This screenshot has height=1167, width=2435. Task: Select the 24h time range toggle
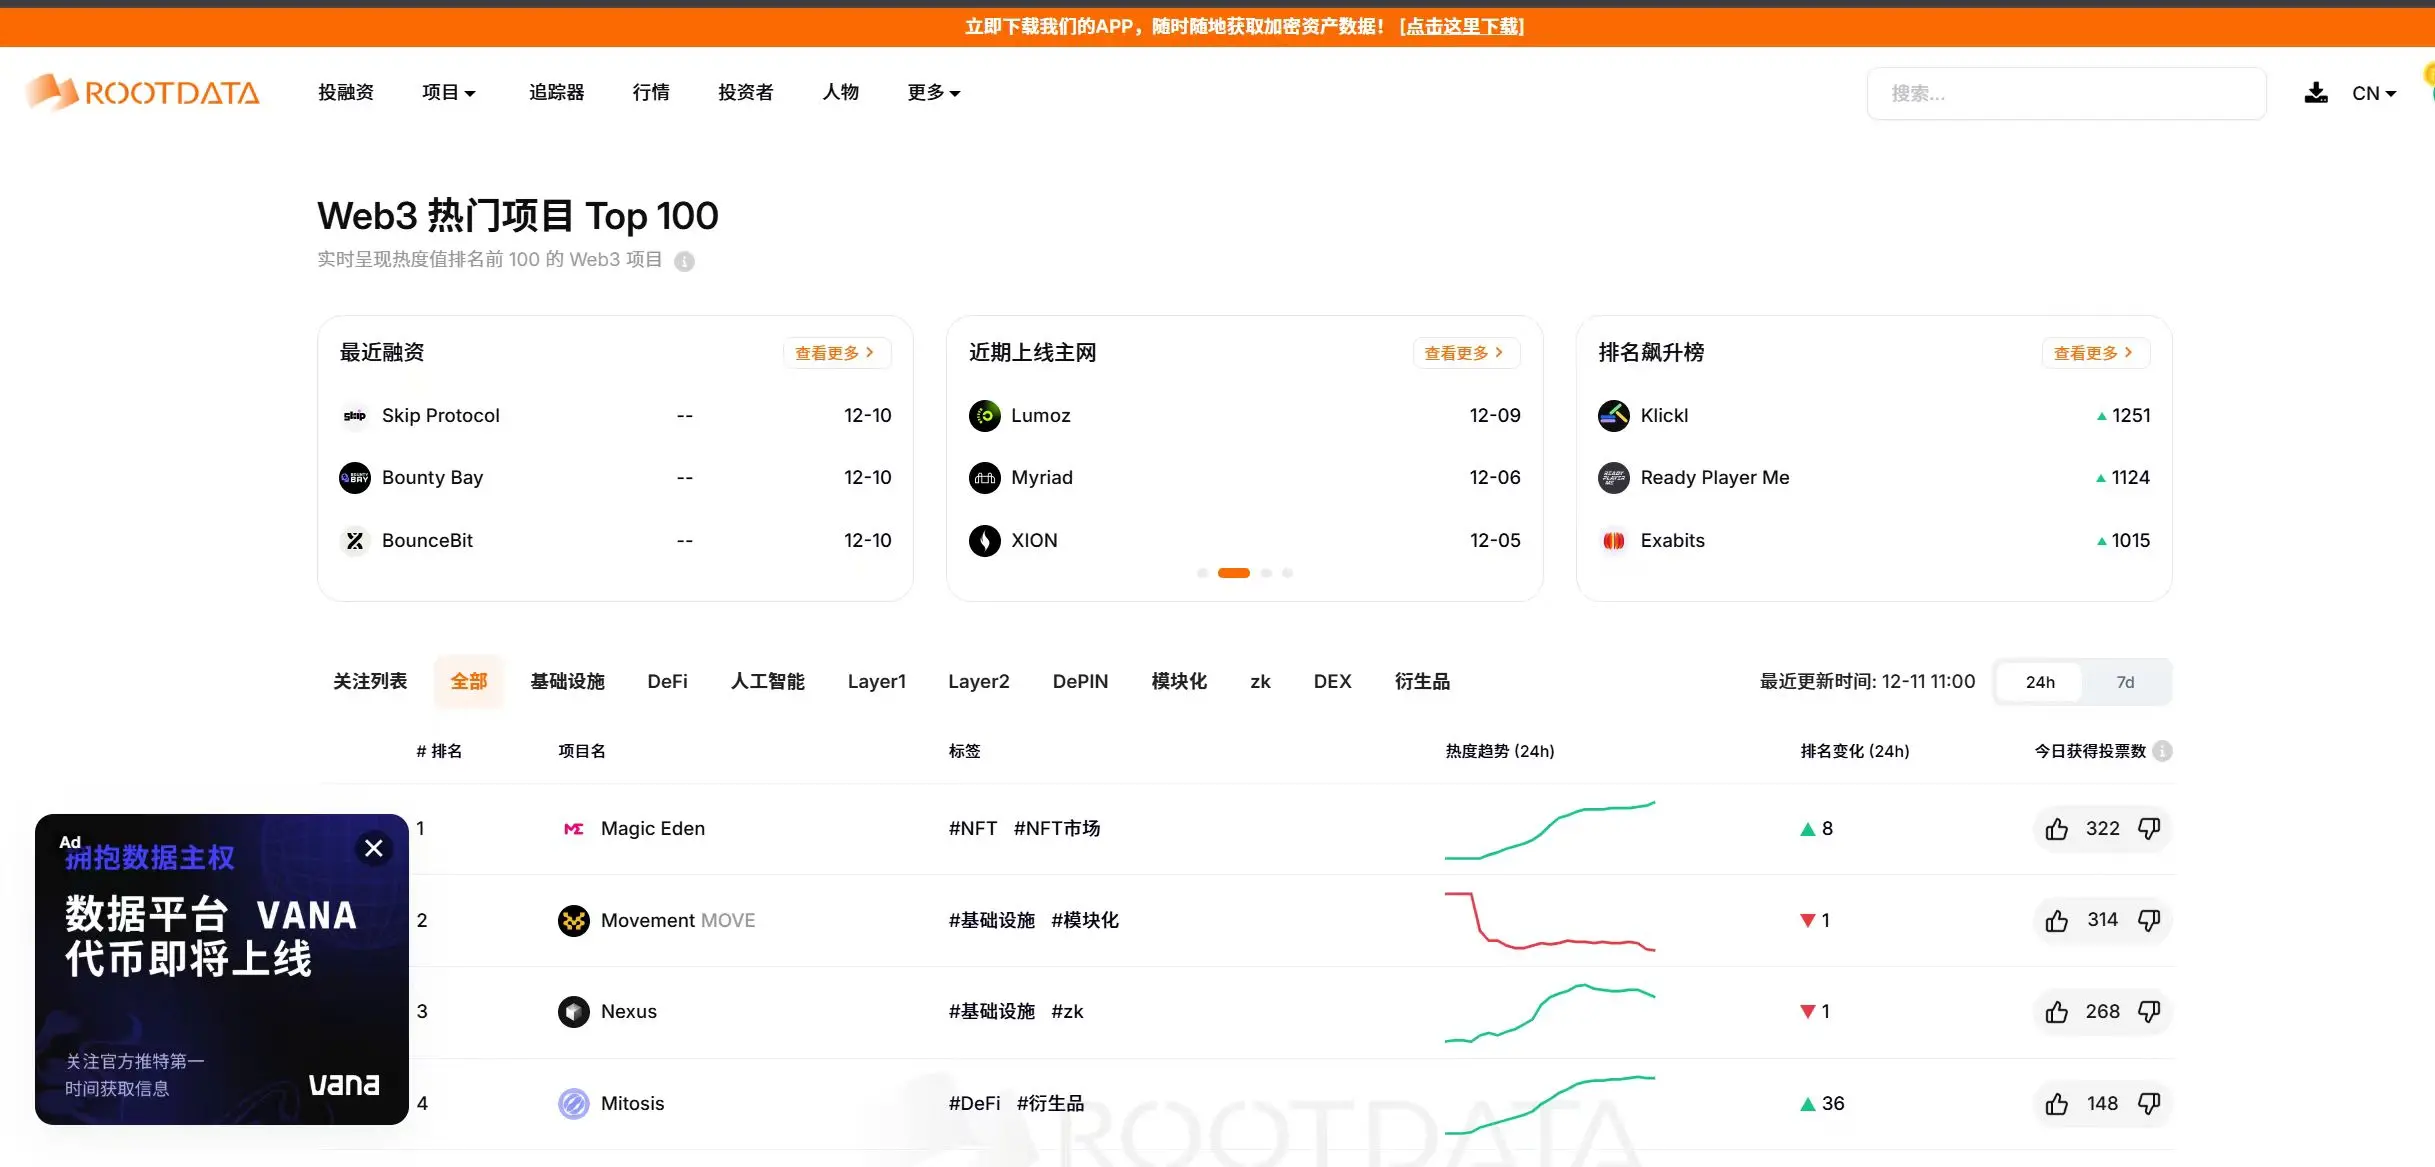2040,682
